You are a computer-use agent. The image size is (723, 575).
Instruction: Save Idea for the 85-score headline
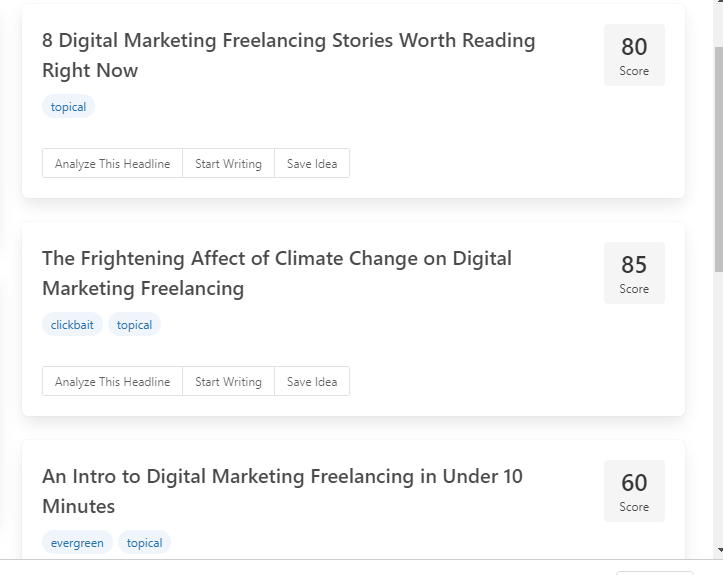coord(312,382)
